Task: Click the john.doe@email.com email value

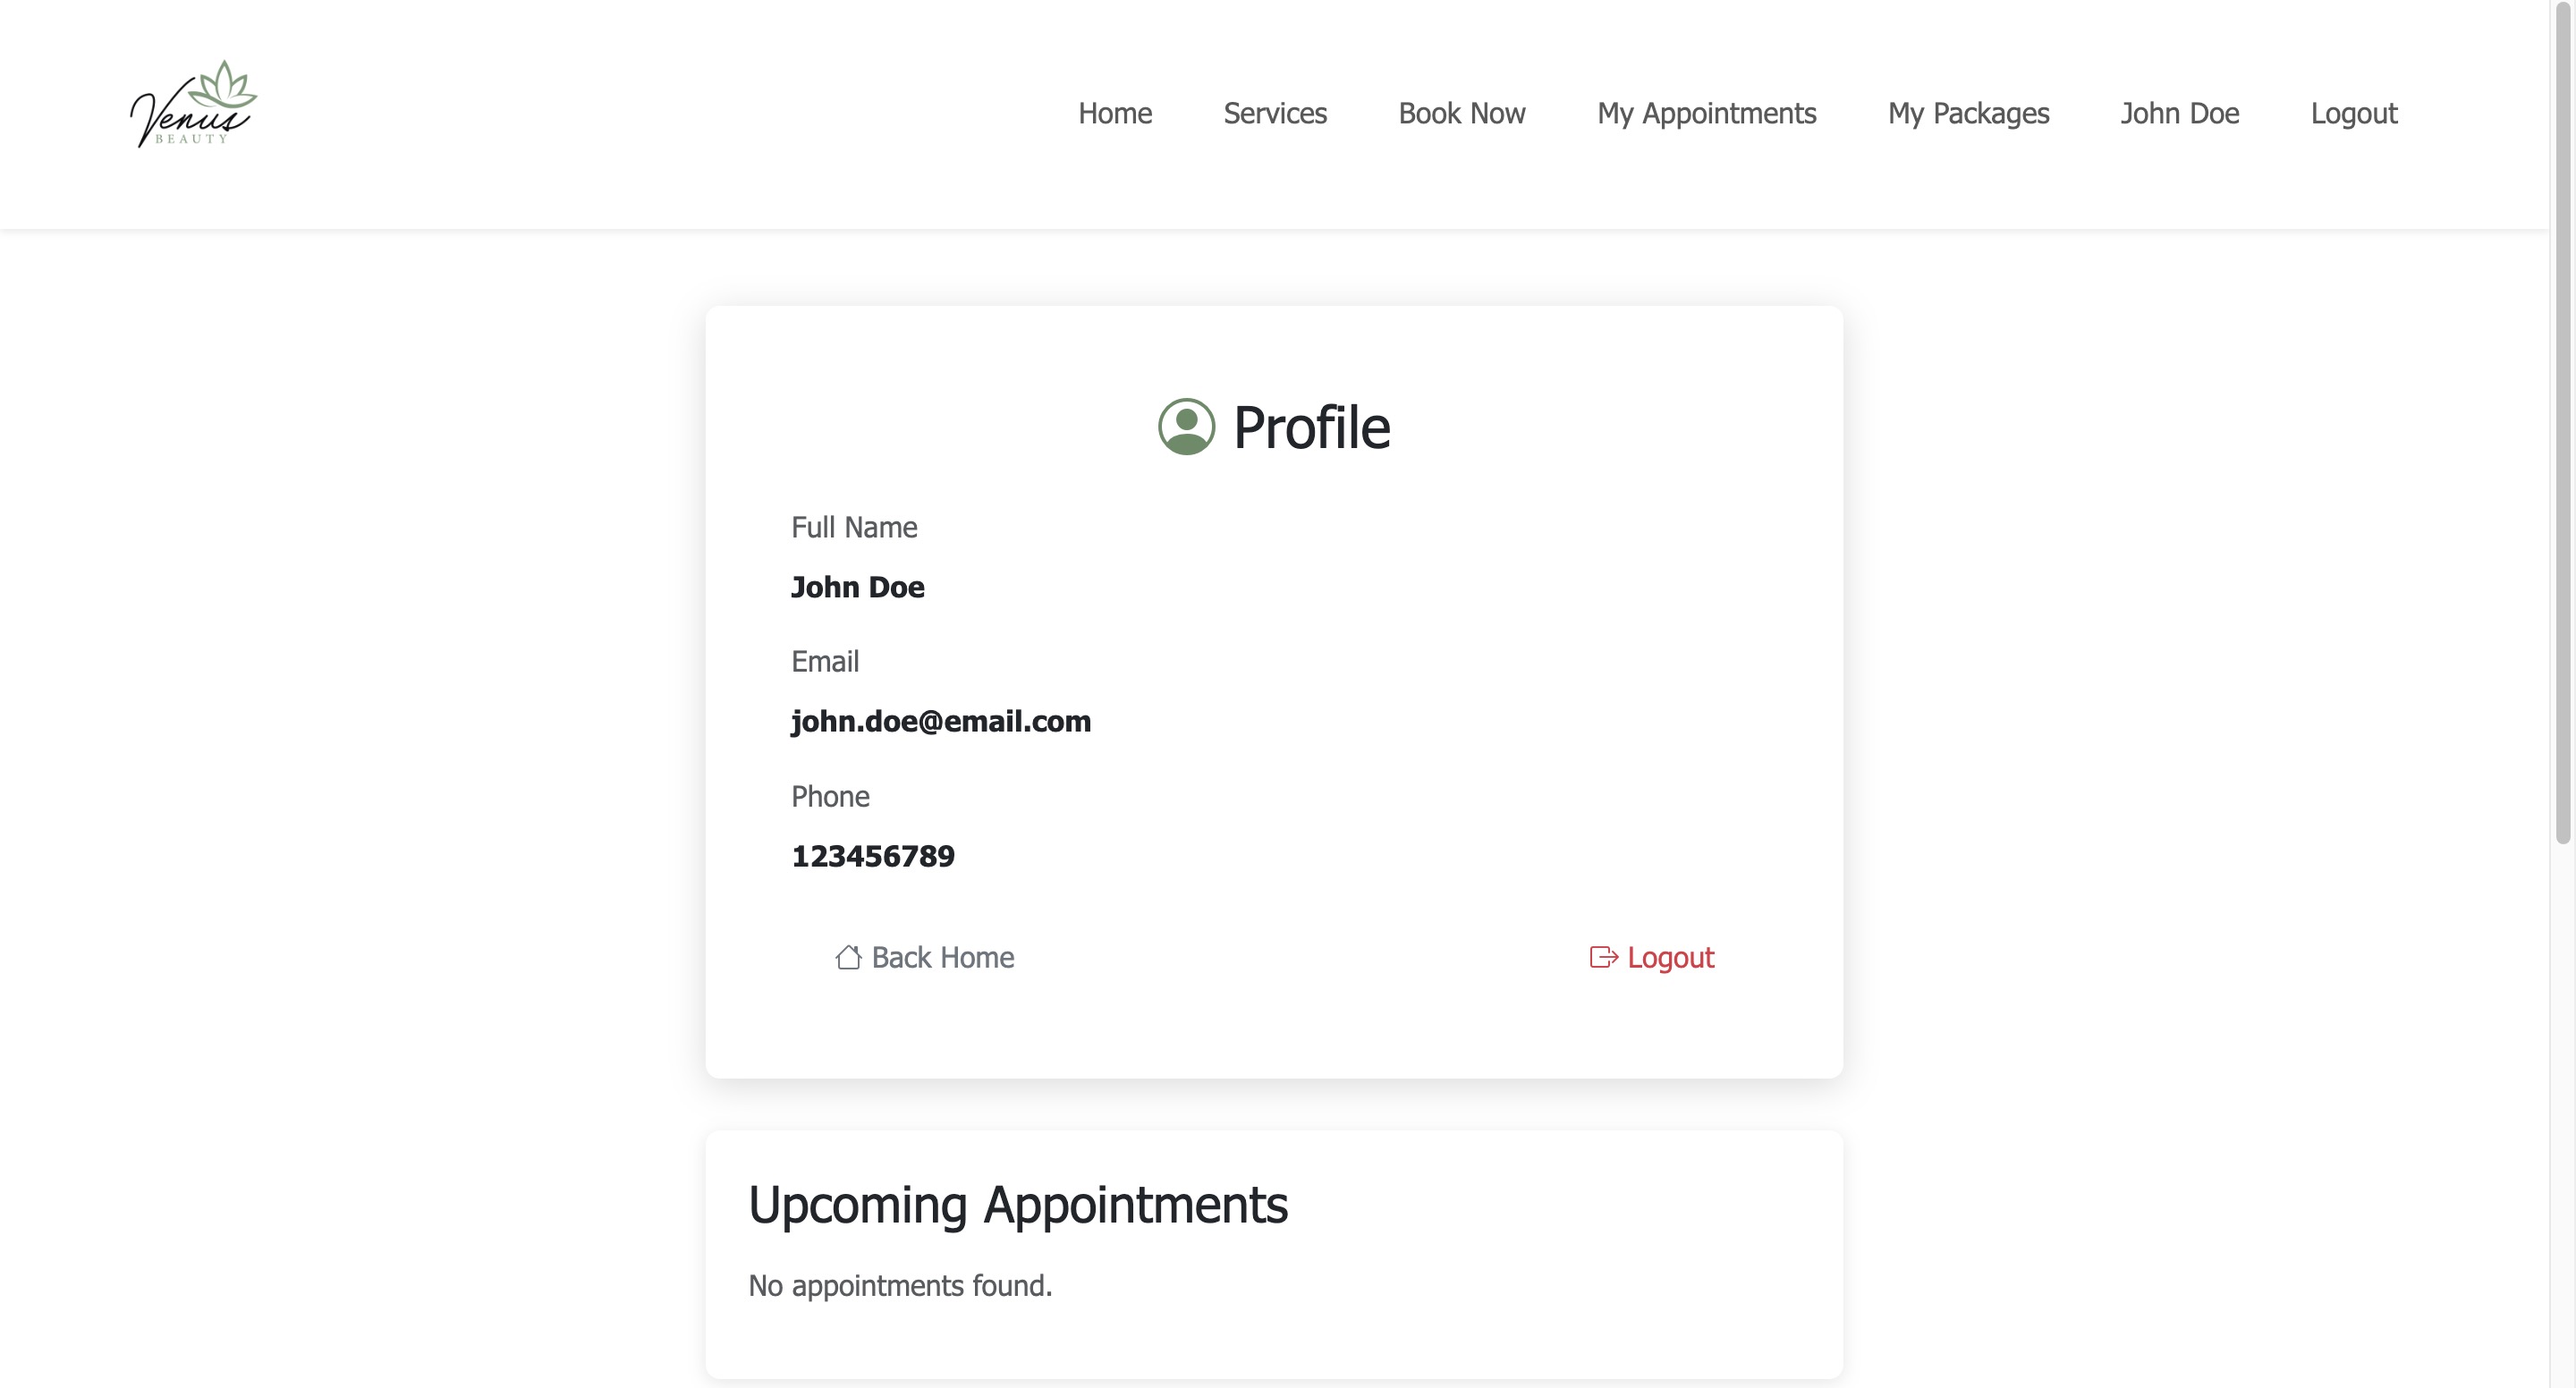Action: pos(940,721)
